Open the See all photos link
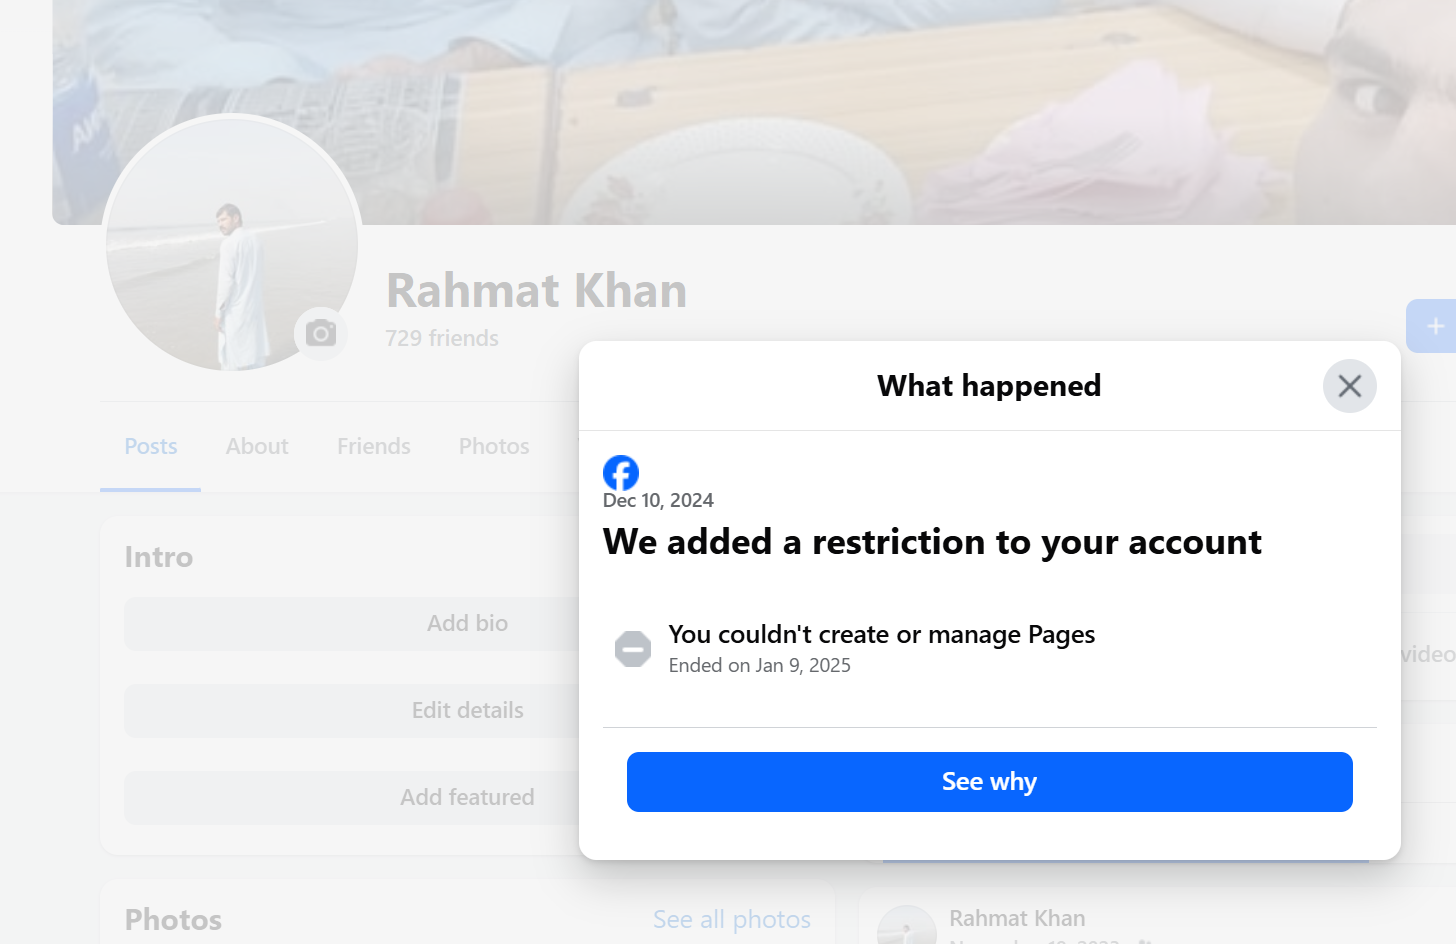Viewport: 1456px width, 944px height. coord(732,919)
